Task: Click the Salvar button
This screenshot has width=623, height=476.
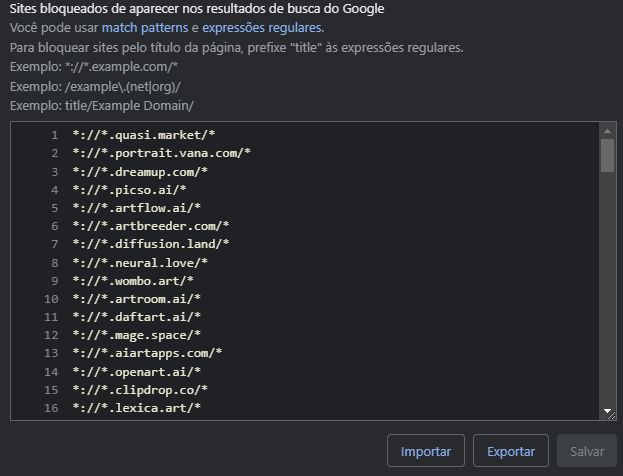Action: (587, 451)
